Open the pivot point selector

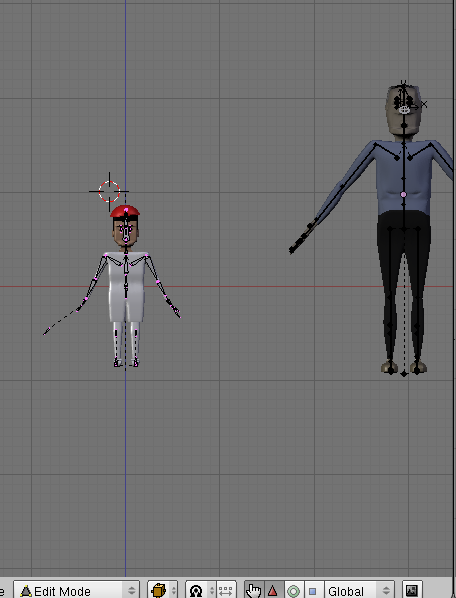tap(201, 590)
